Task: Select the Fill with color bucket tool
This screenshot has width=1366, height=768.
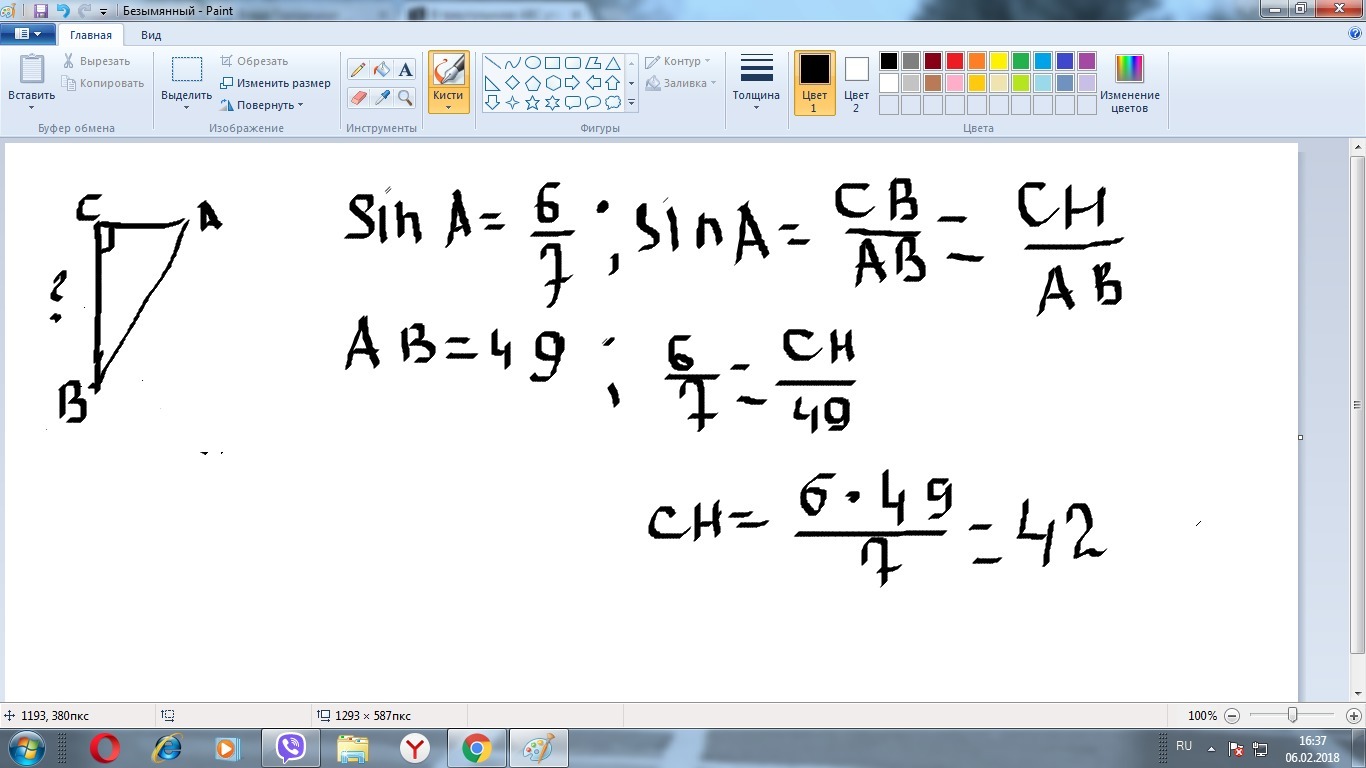Action: click(381, 69)
